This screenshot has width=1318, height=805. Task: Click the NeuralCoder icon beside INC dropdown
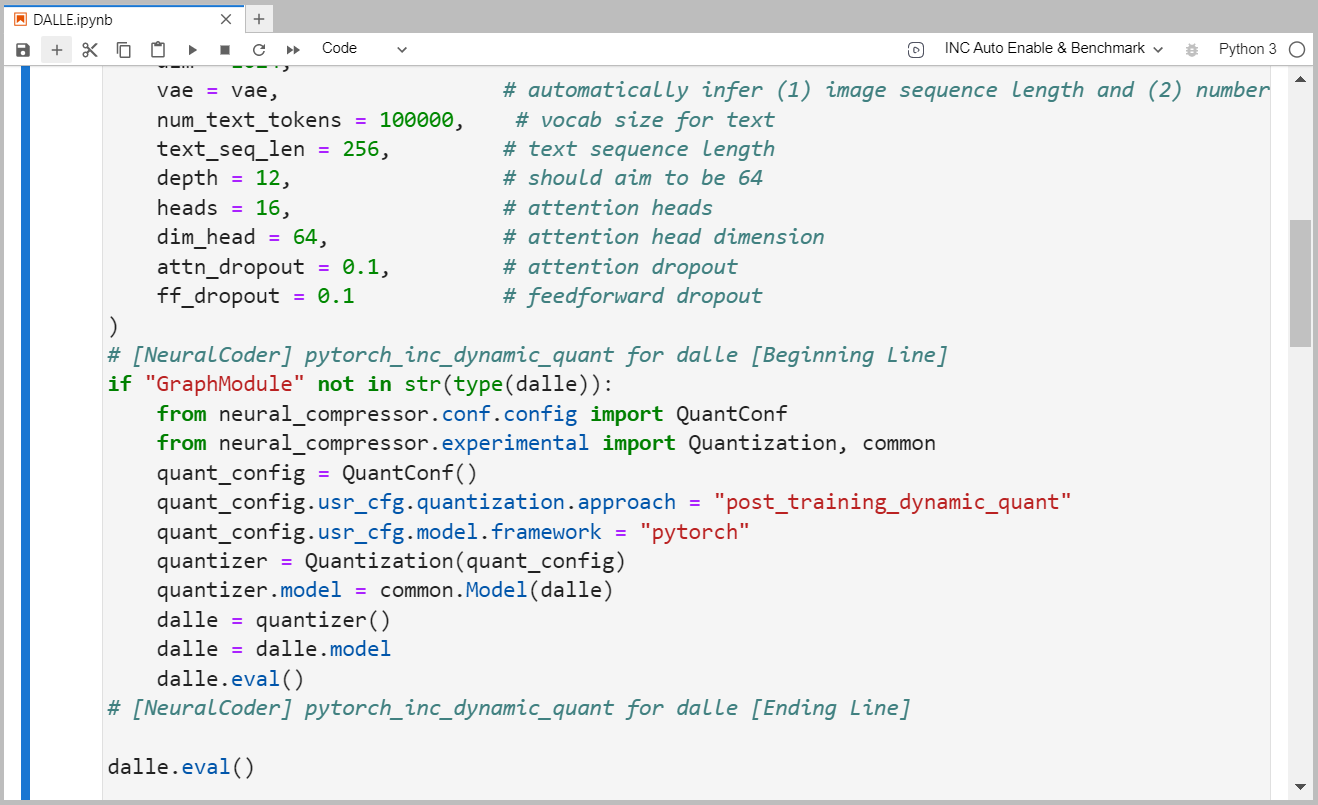pyautogui.click(x=916, y=49)
